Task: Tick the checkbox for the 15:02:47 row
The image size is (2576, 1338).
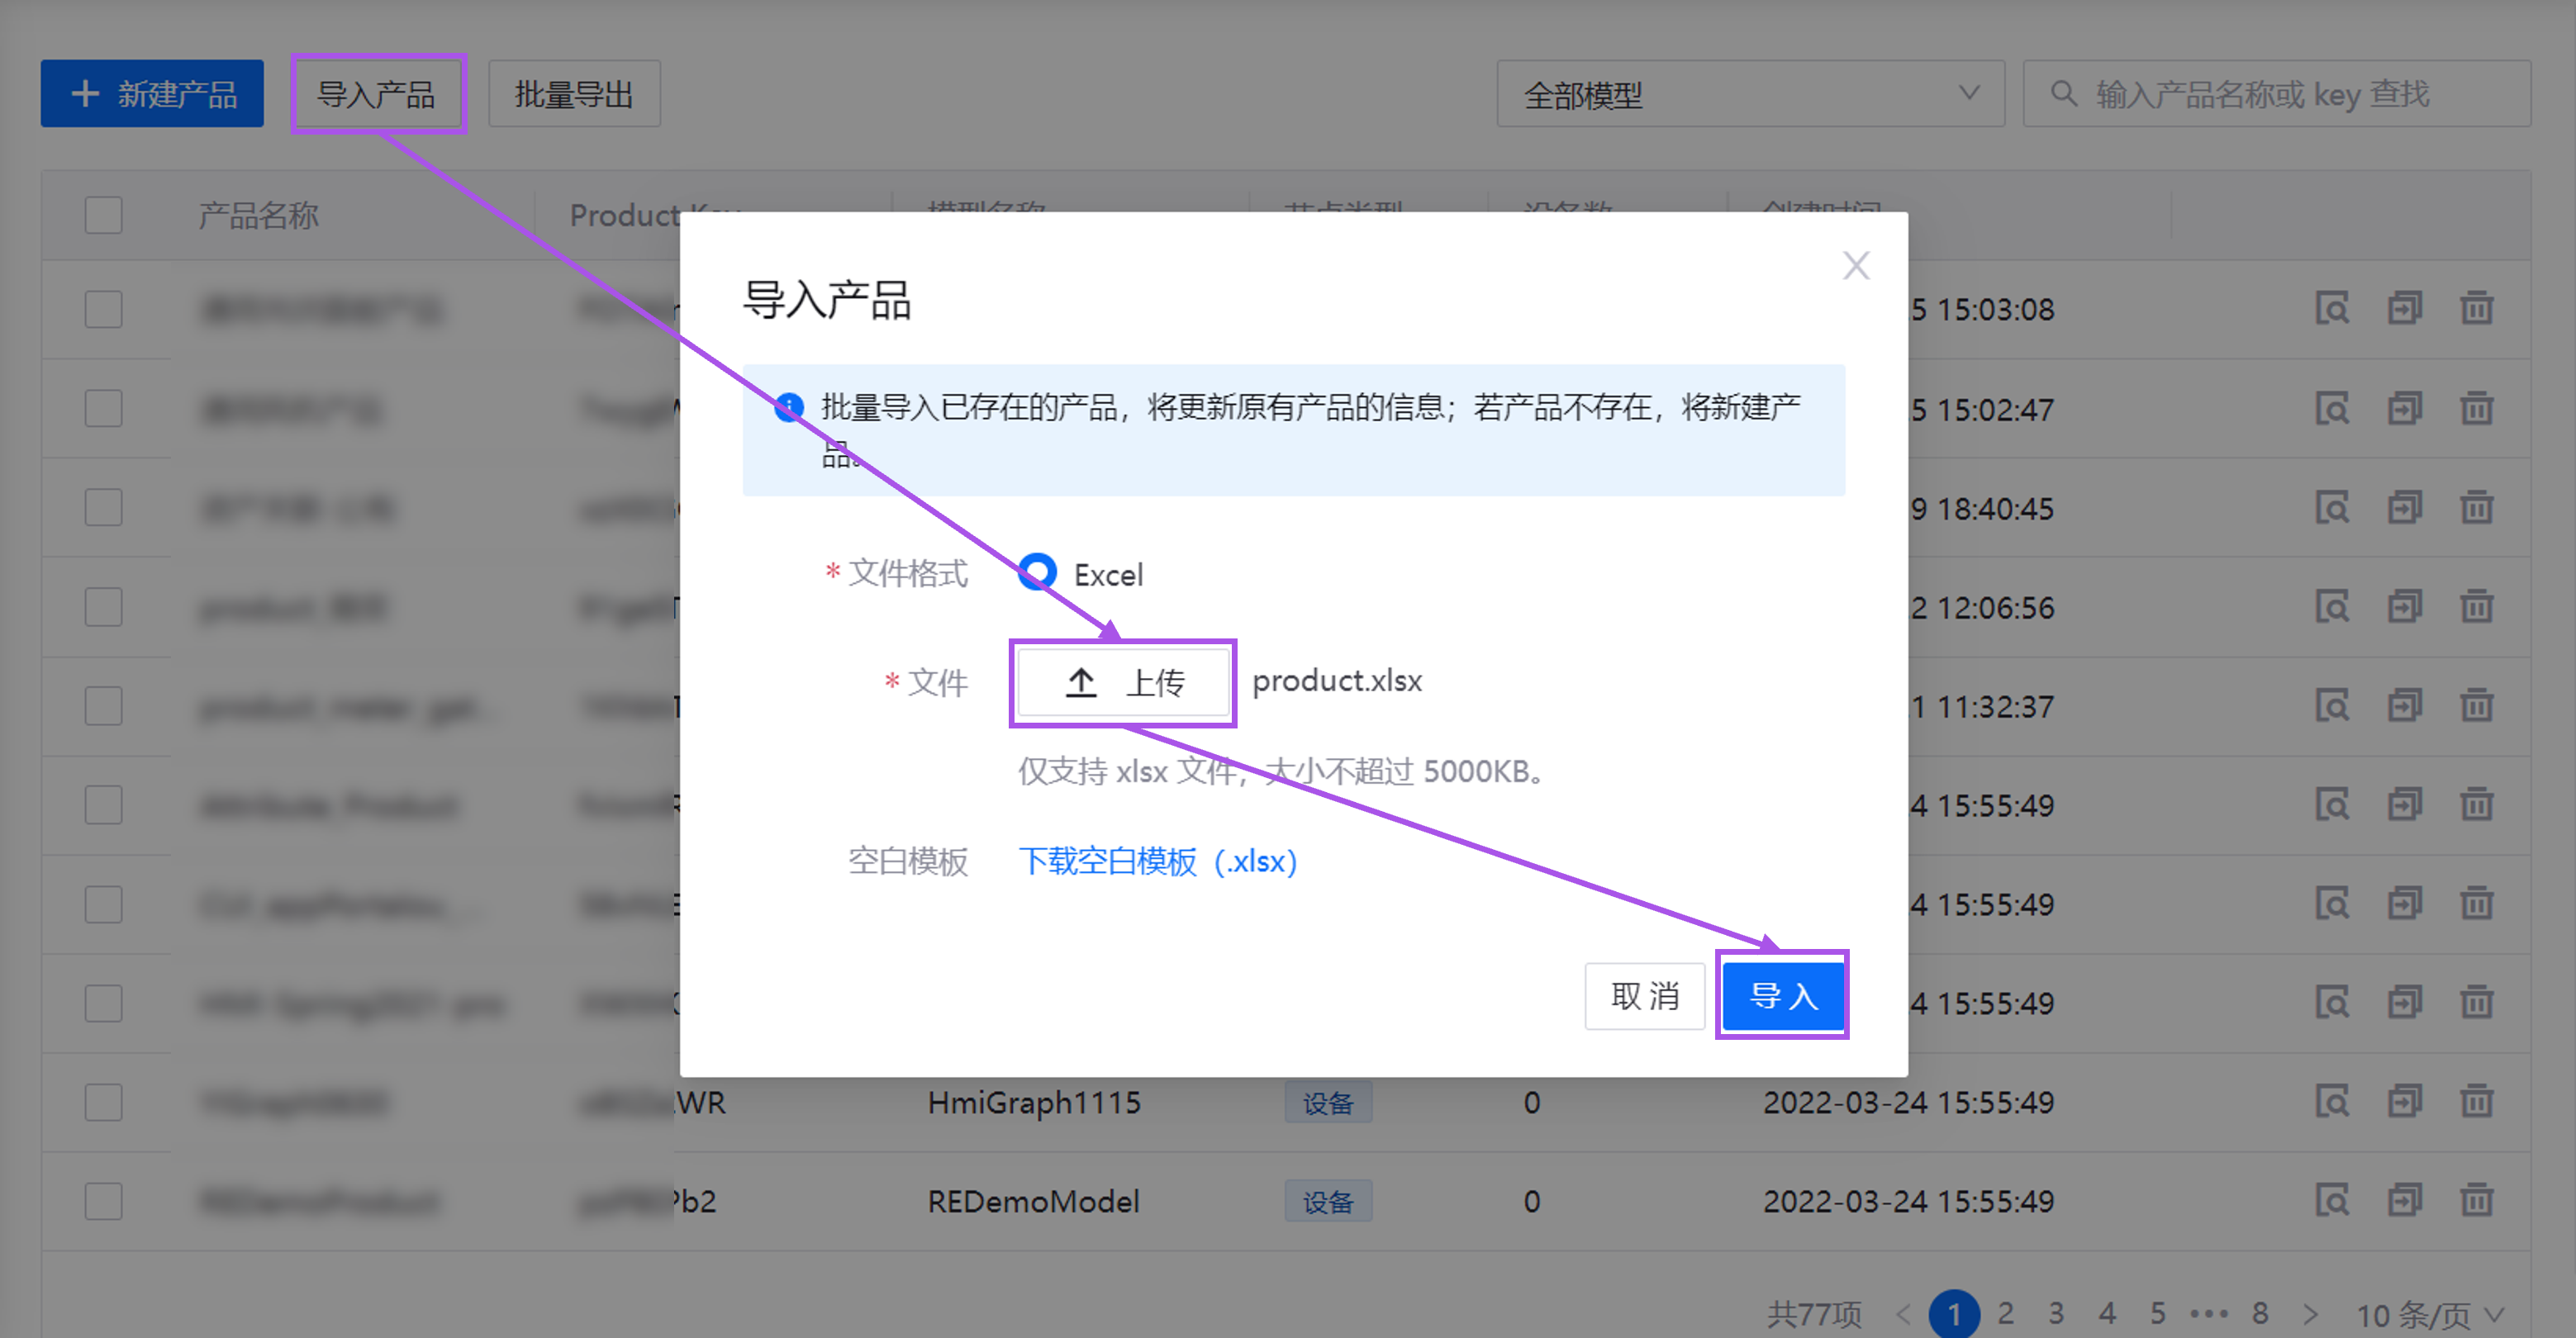Action: click(104, 408)
